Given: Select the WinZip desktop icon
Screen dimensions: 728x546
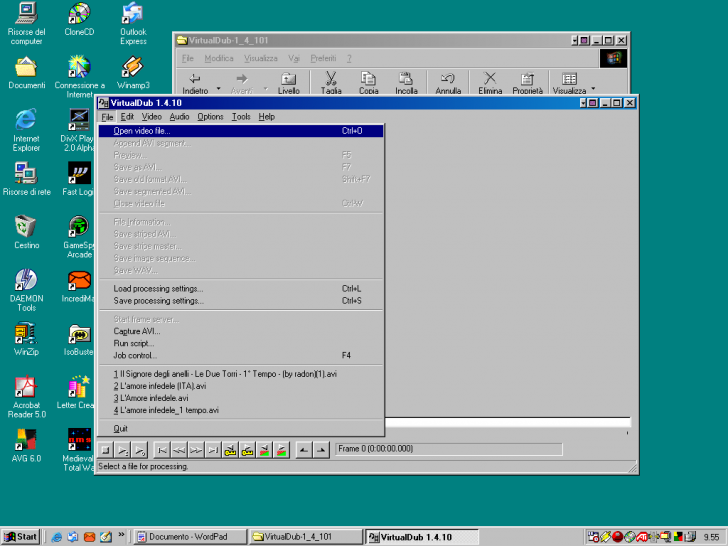Looking at the screenshot, I should tap(26, 339).
